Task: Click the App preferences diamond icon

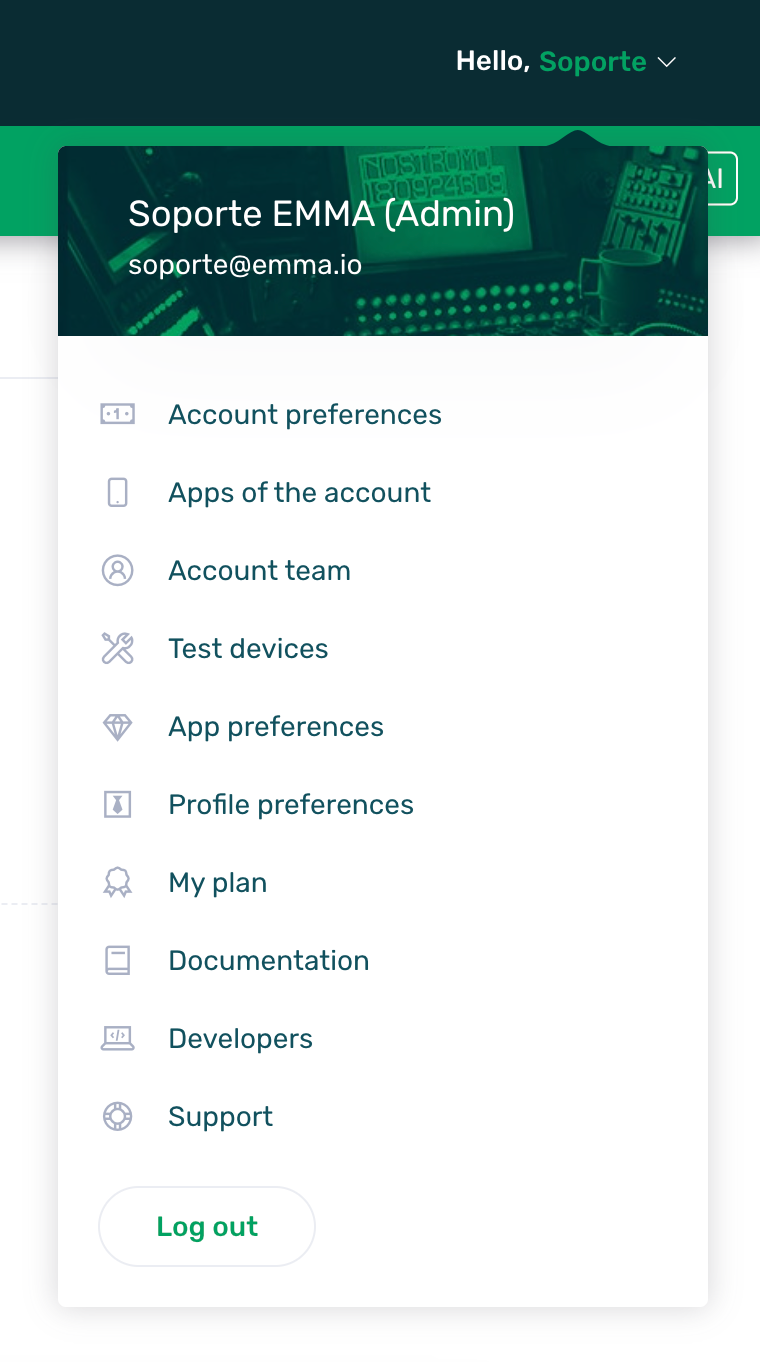Action: [x=117, y=726]
